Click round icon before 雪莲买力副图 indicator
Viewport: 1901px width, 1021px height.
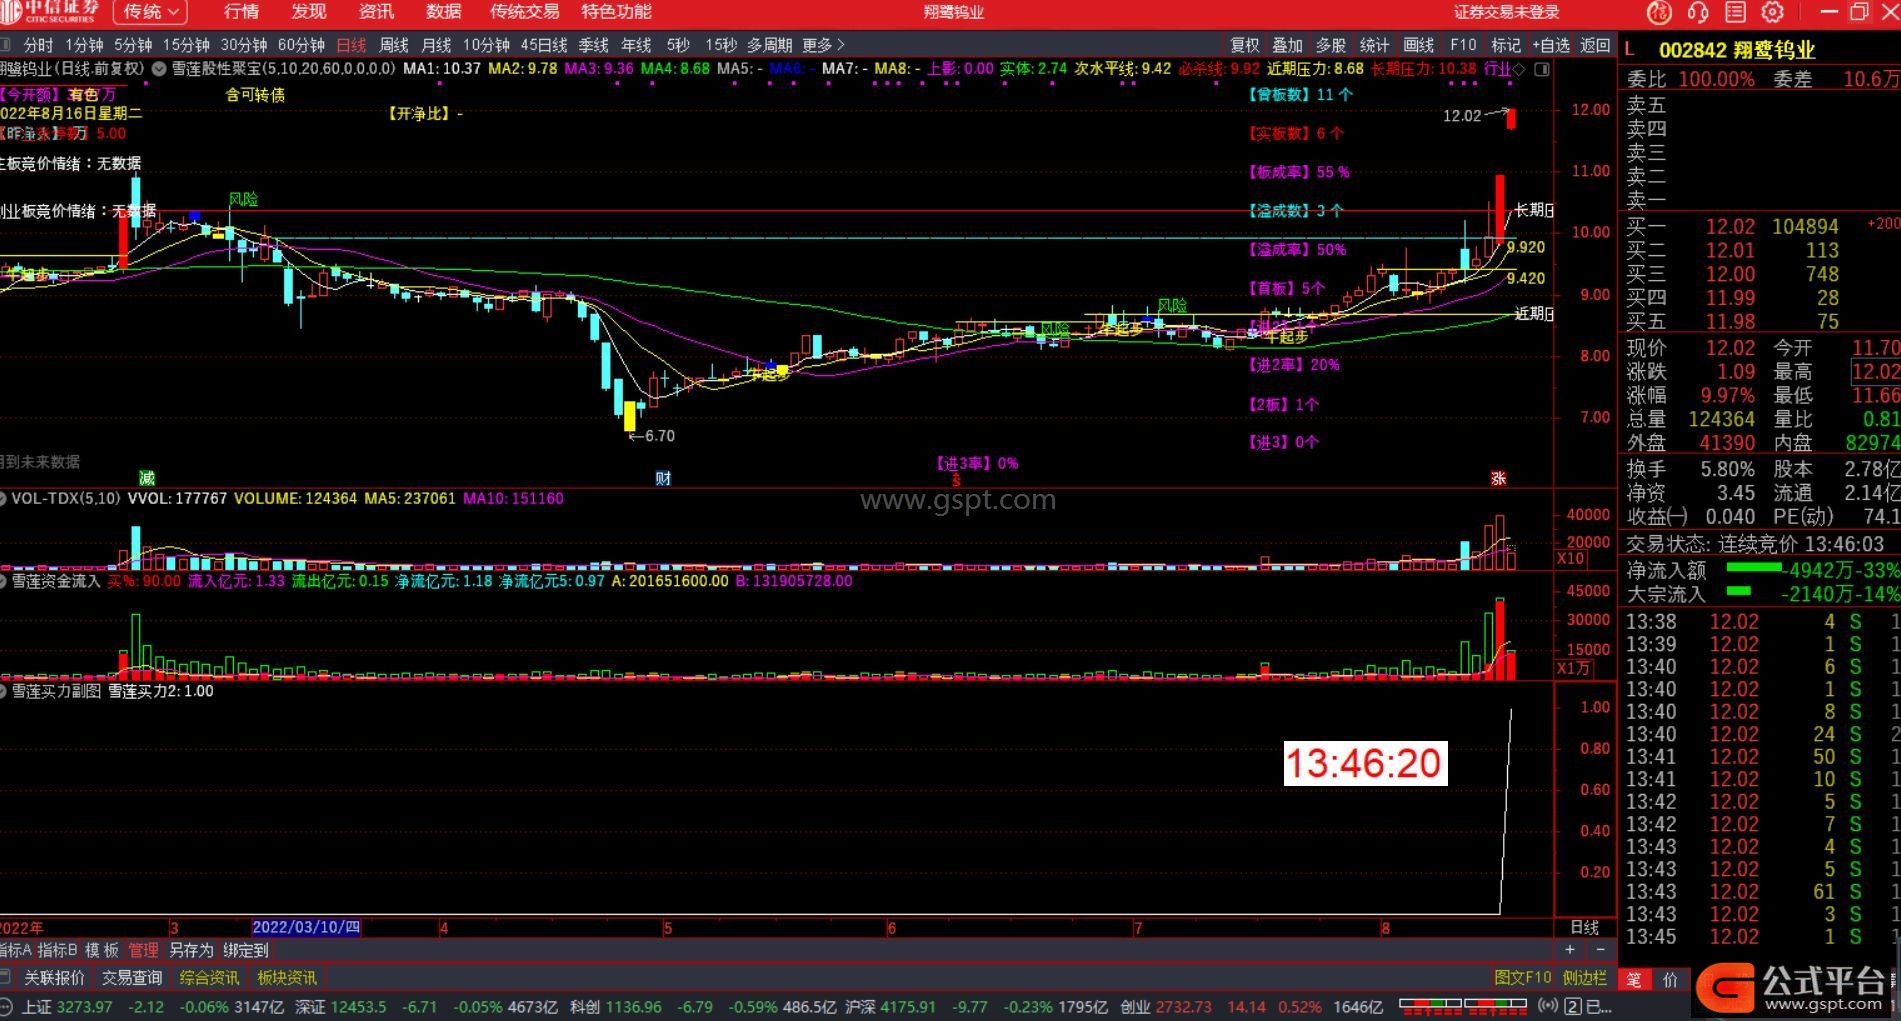click(4, 691)
